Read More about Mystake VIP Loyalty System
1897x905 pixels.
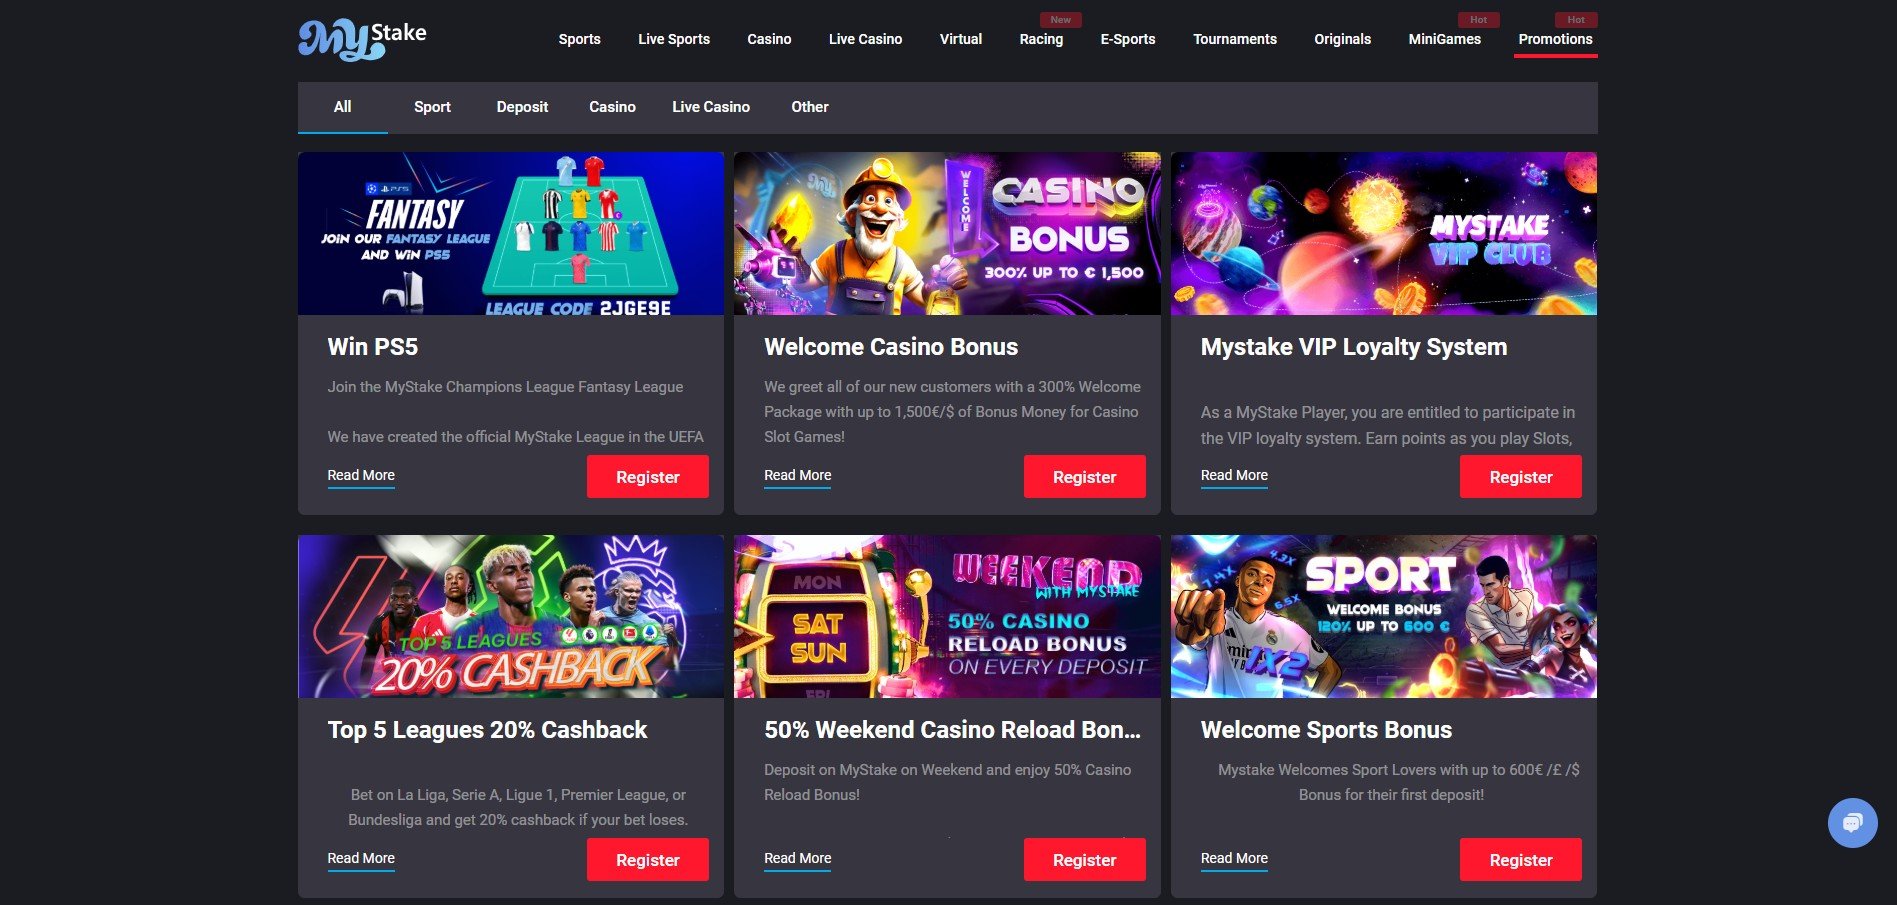[1234, 476]
